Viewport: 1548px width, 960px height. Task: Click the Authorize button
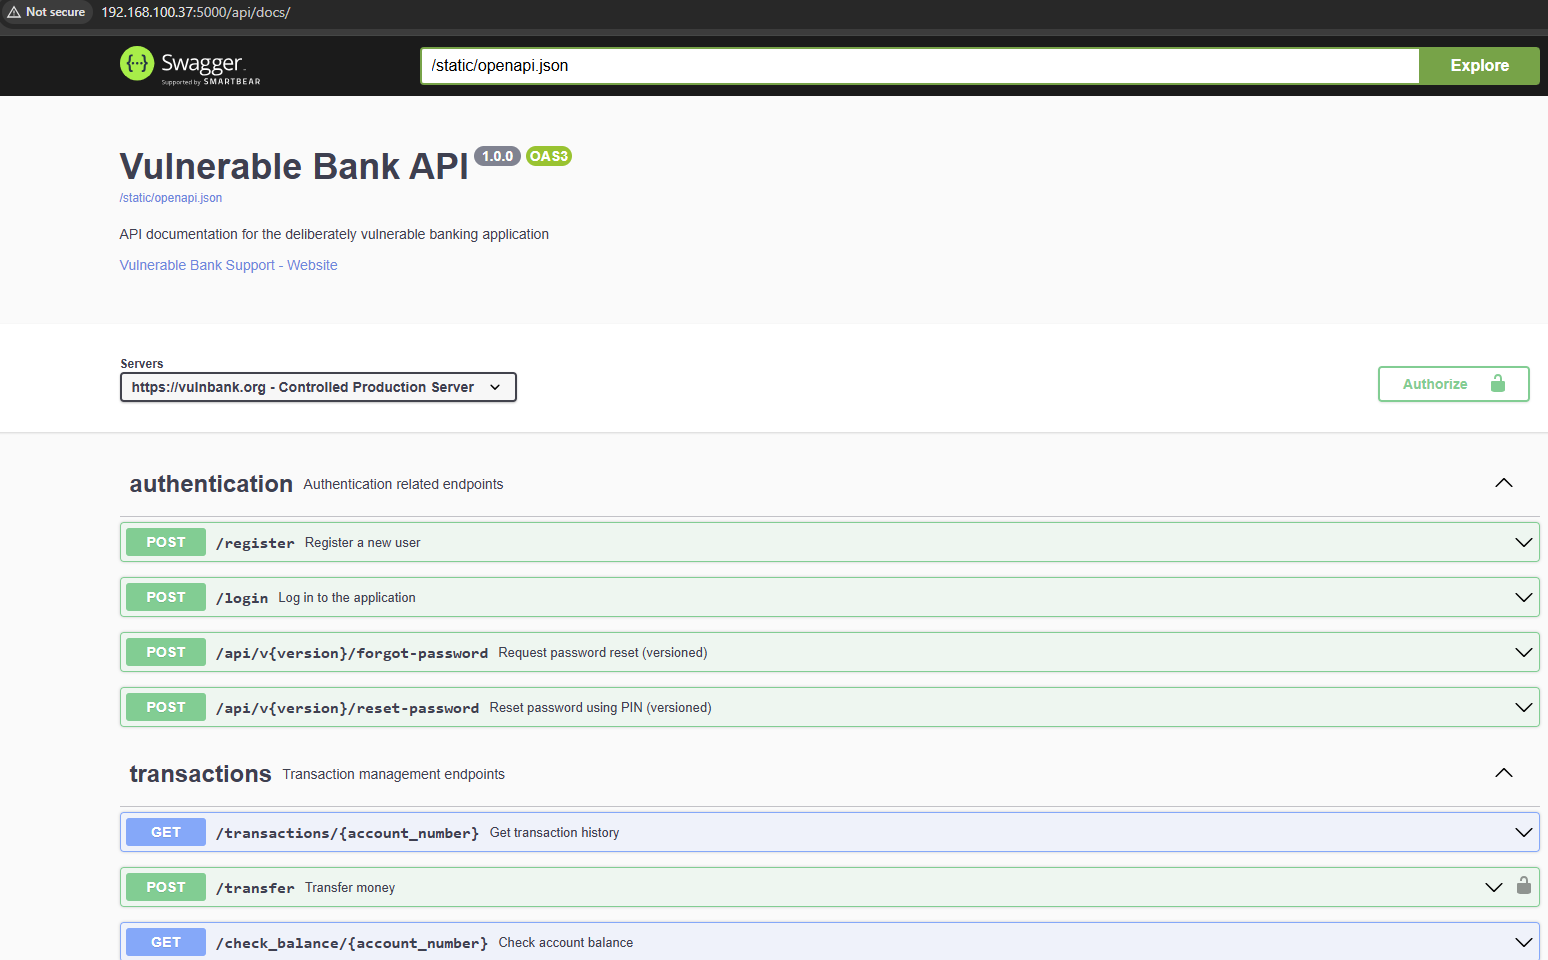pos(1452,384)
